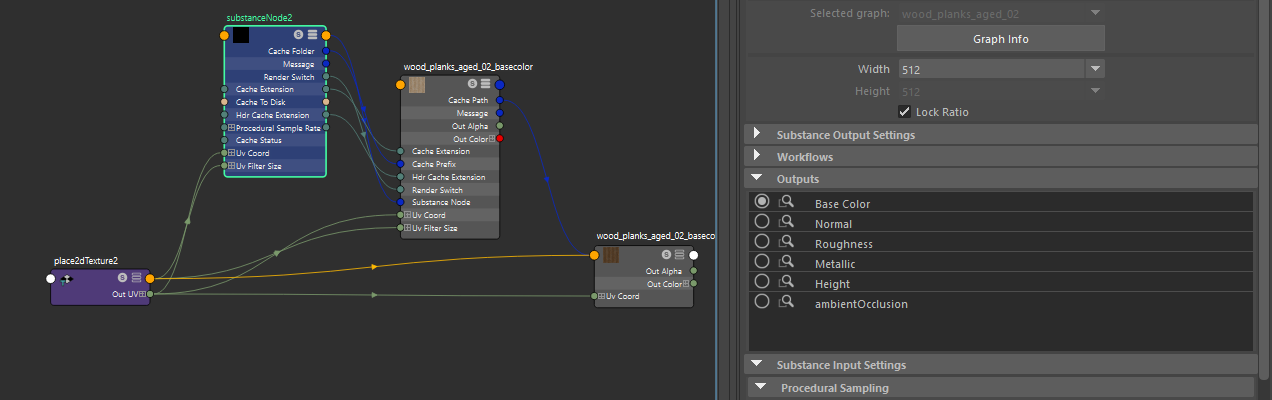Open the Width dropdown arrow
Screen dimensions: 1272x400
1095,70
